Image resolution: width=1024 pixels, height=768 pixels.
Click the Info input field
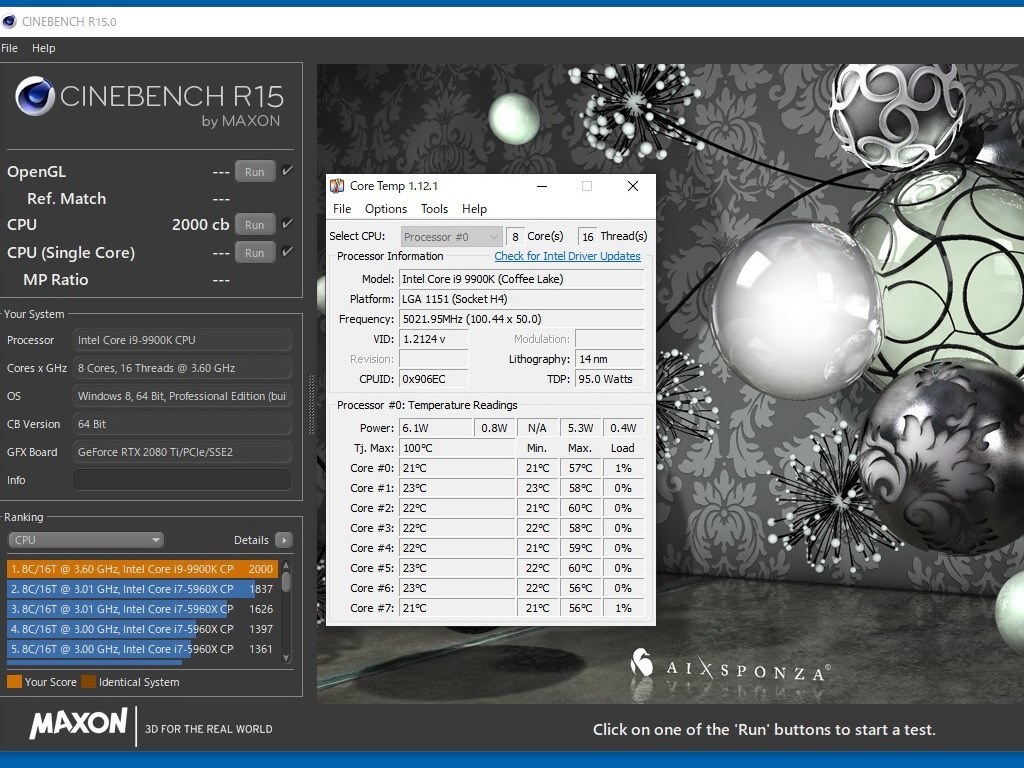point(182,480)
